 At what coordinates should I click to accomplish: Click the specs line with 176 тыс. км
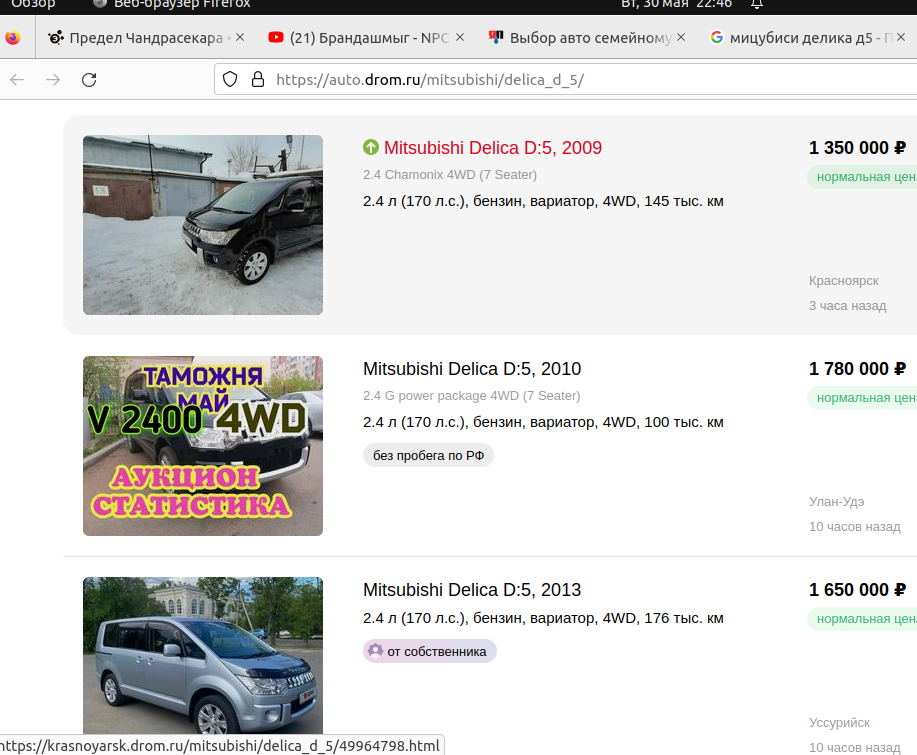pos(543,618)
